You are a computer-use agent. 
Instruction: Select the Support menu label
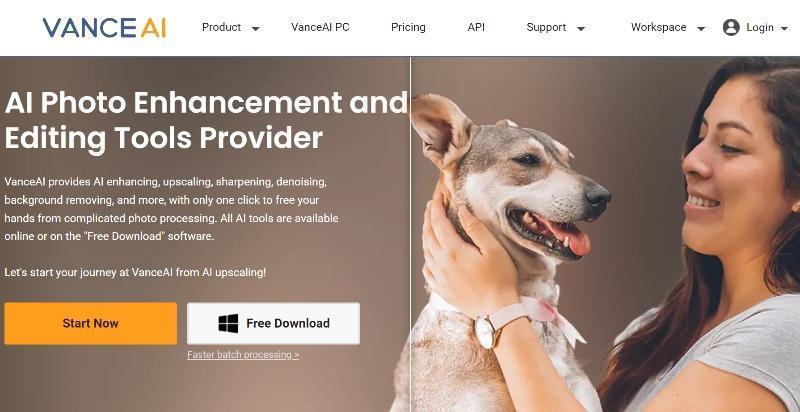click(x=546, y=28)
